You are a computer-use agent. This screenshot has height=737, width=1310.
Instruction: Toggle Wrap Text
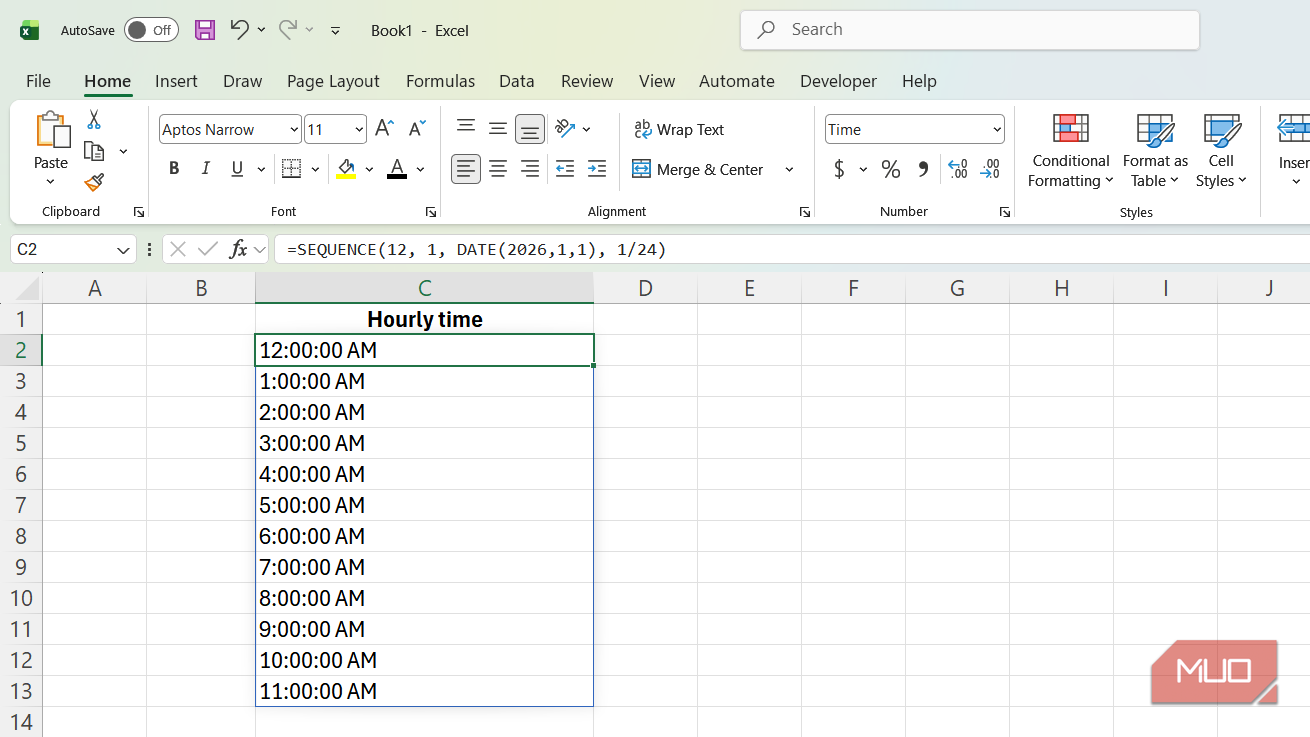679,129
